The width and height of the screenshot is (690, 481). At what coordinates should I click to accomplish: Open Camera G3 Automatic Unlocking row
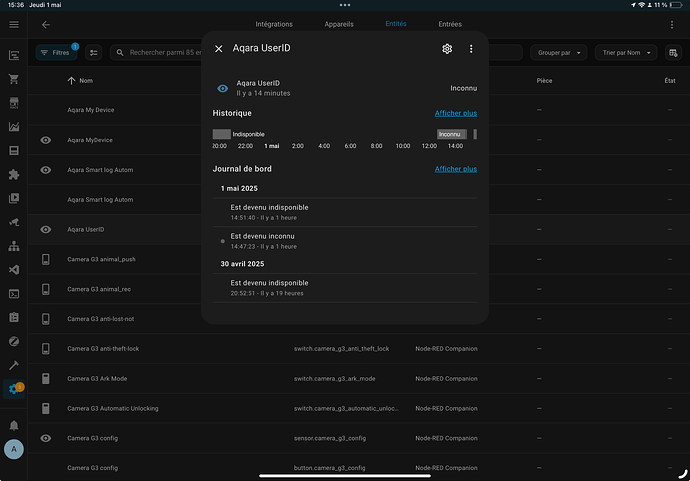359,408
